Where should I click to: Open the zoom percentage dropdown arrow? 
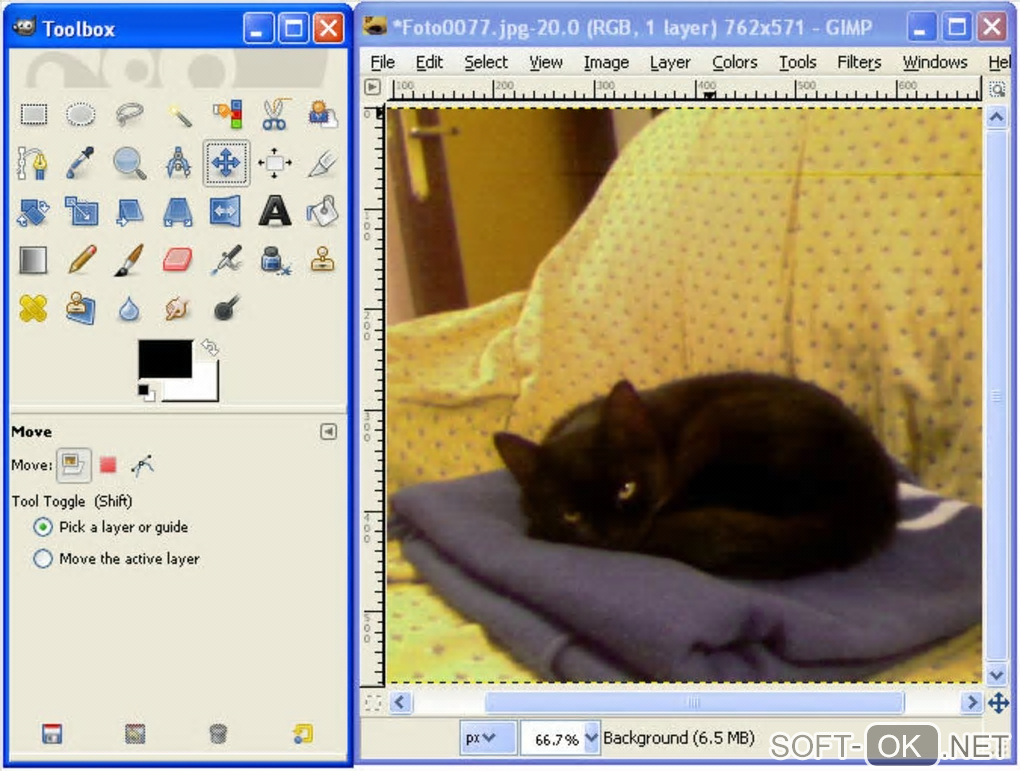click(591, 738)
